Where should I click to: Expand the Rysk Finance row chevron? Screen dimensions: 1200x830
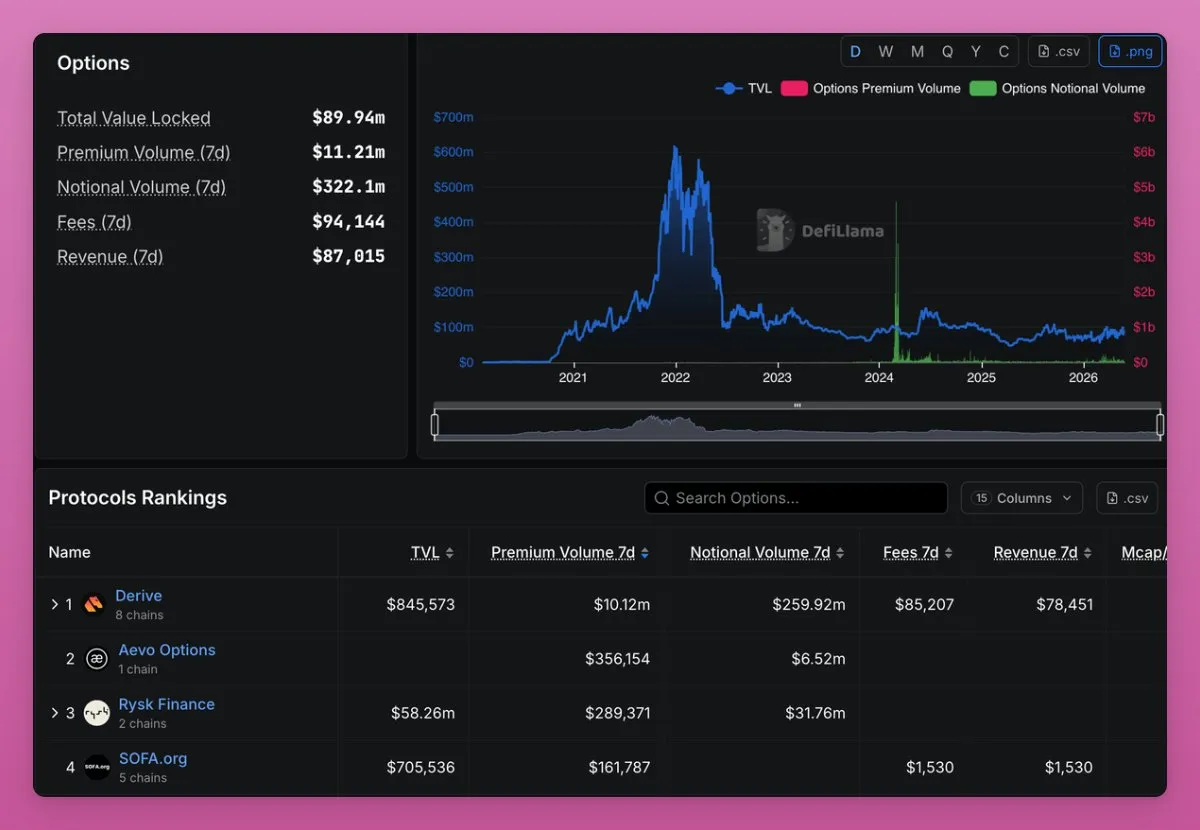point(54,713)
